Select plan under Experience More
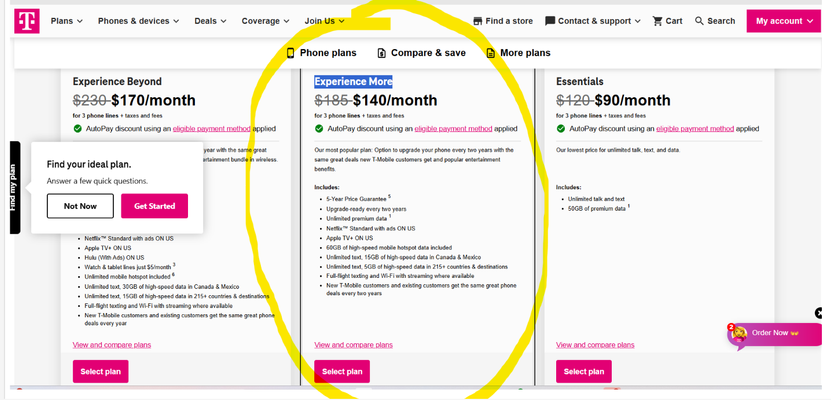The height and width of the screenshot is (400, 831). (340, 372)
